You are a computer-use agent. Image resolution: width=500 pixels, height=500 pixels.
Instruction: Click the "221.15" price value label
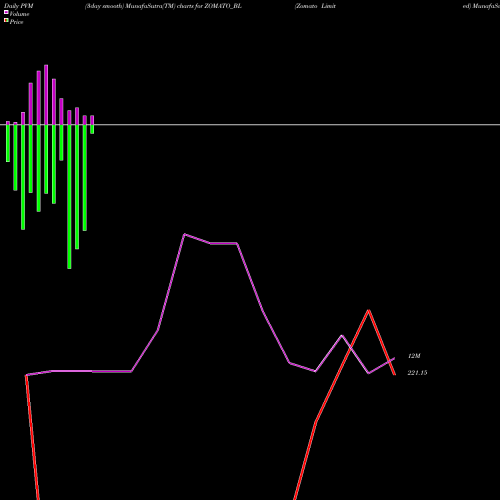point(417,373)
